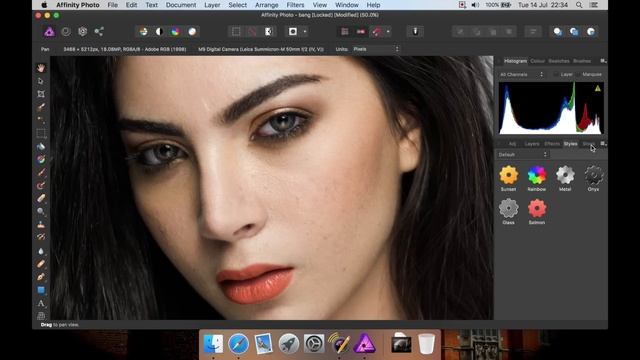
Task: Toggle the Quick Mask toolbar button
Action: tap(293, 31)
